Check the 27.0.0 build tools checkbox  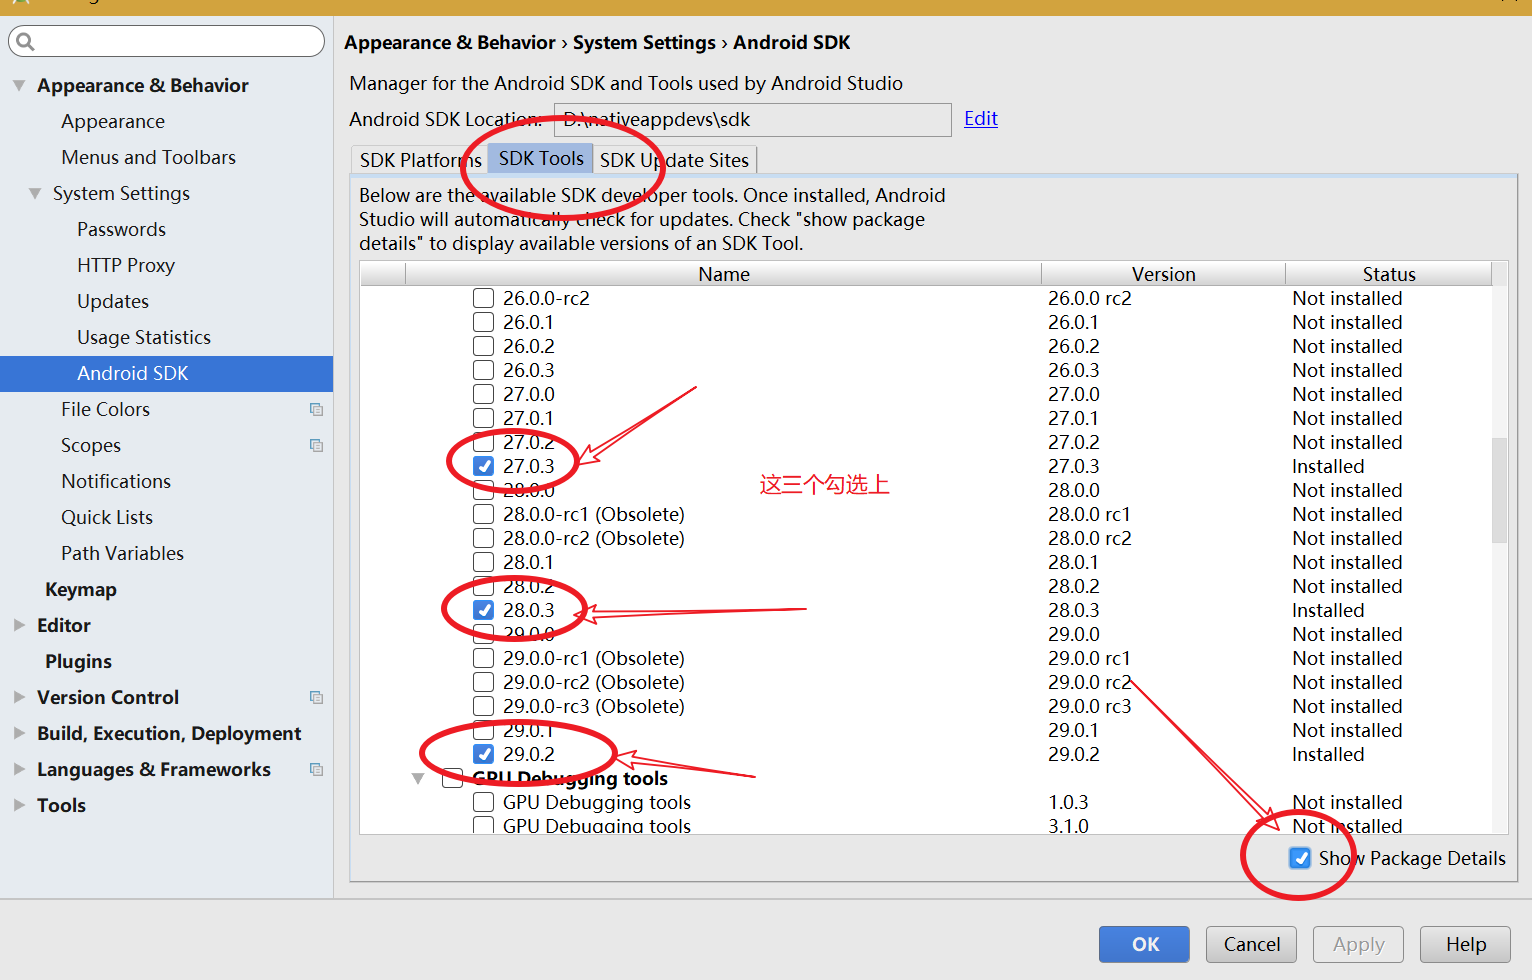tap(483, 394)
